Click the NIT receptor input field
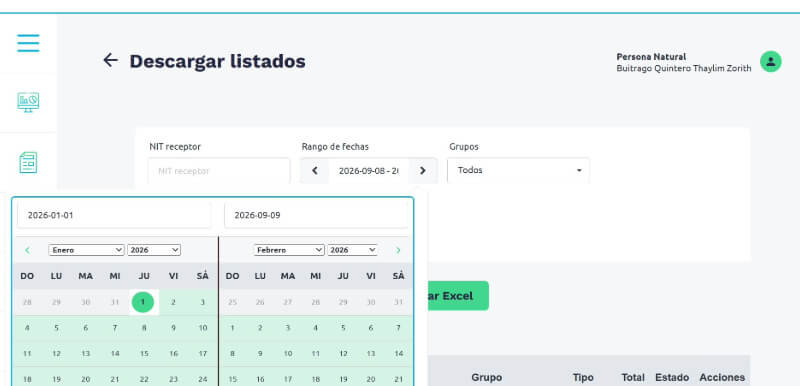The width and height of the screenshot is (800, 386). click(219, 171)
